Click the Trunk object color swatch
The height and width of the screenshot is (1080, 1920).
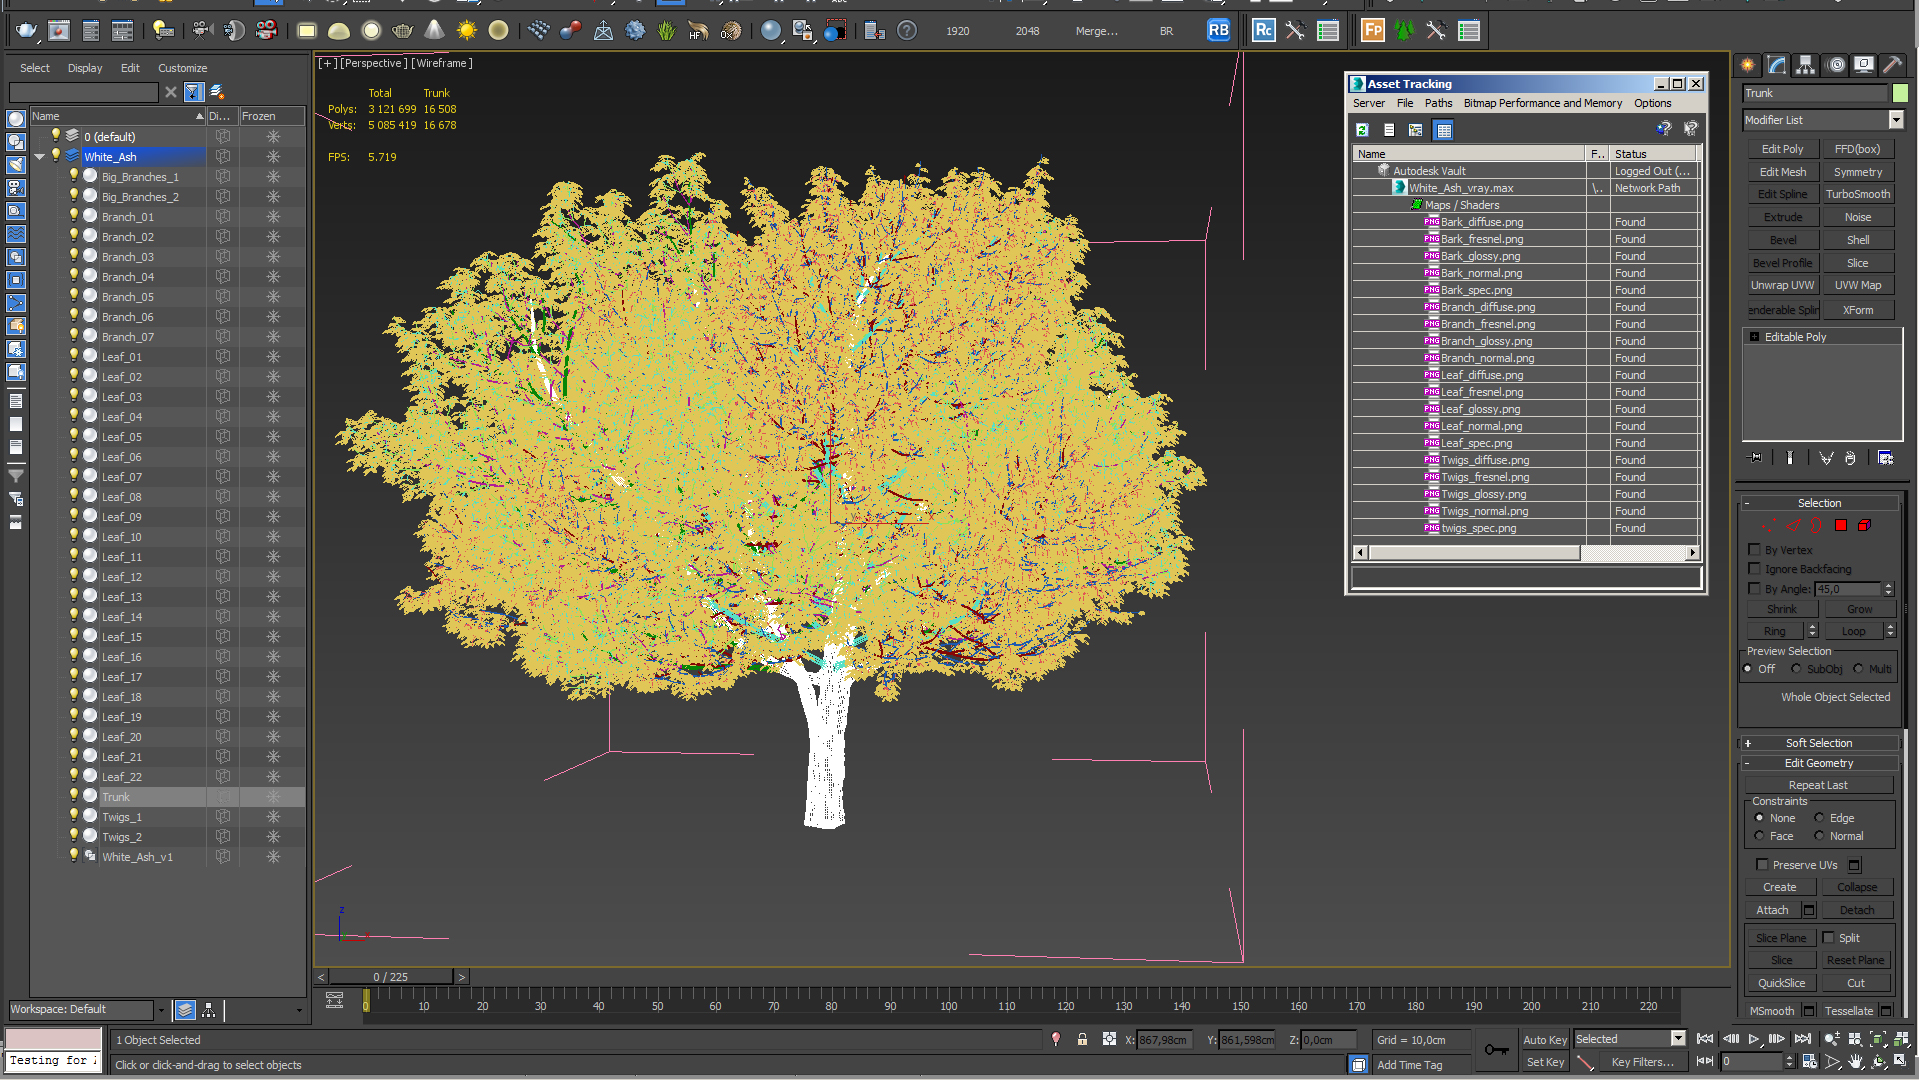click(1900, 93)
